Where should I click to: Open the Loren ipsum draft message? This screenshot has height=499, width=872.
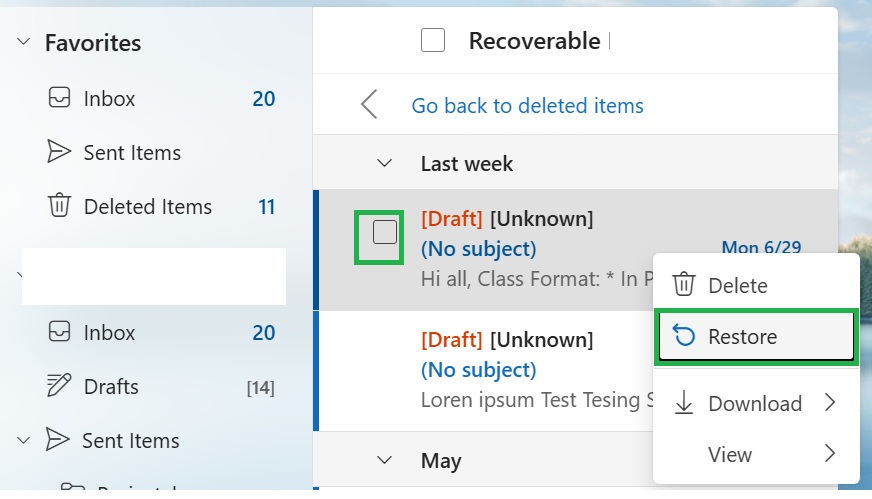tap(484, 371)
